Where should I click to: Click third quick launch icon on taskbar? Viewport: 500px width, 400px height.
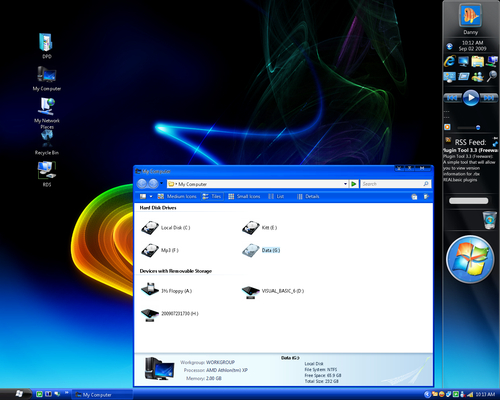(57, 394)
